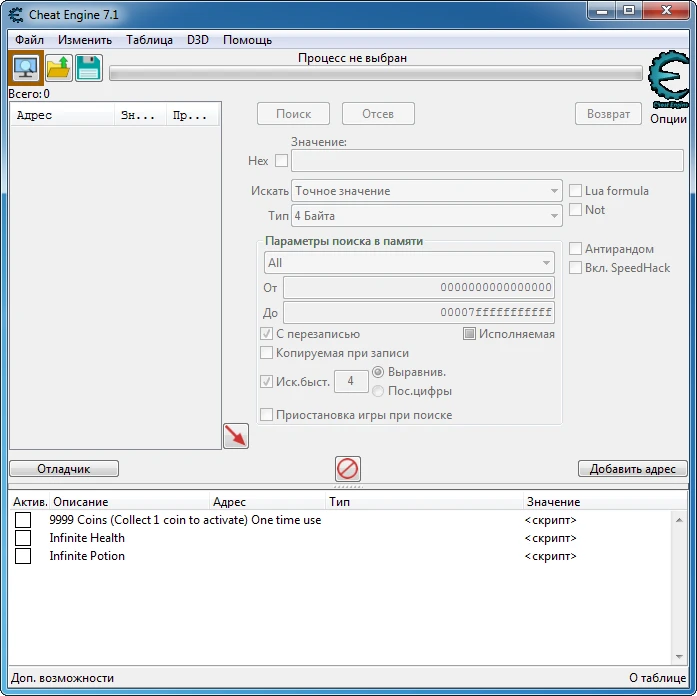
Task: Open the Помощь menu
Action: (247, 40)
